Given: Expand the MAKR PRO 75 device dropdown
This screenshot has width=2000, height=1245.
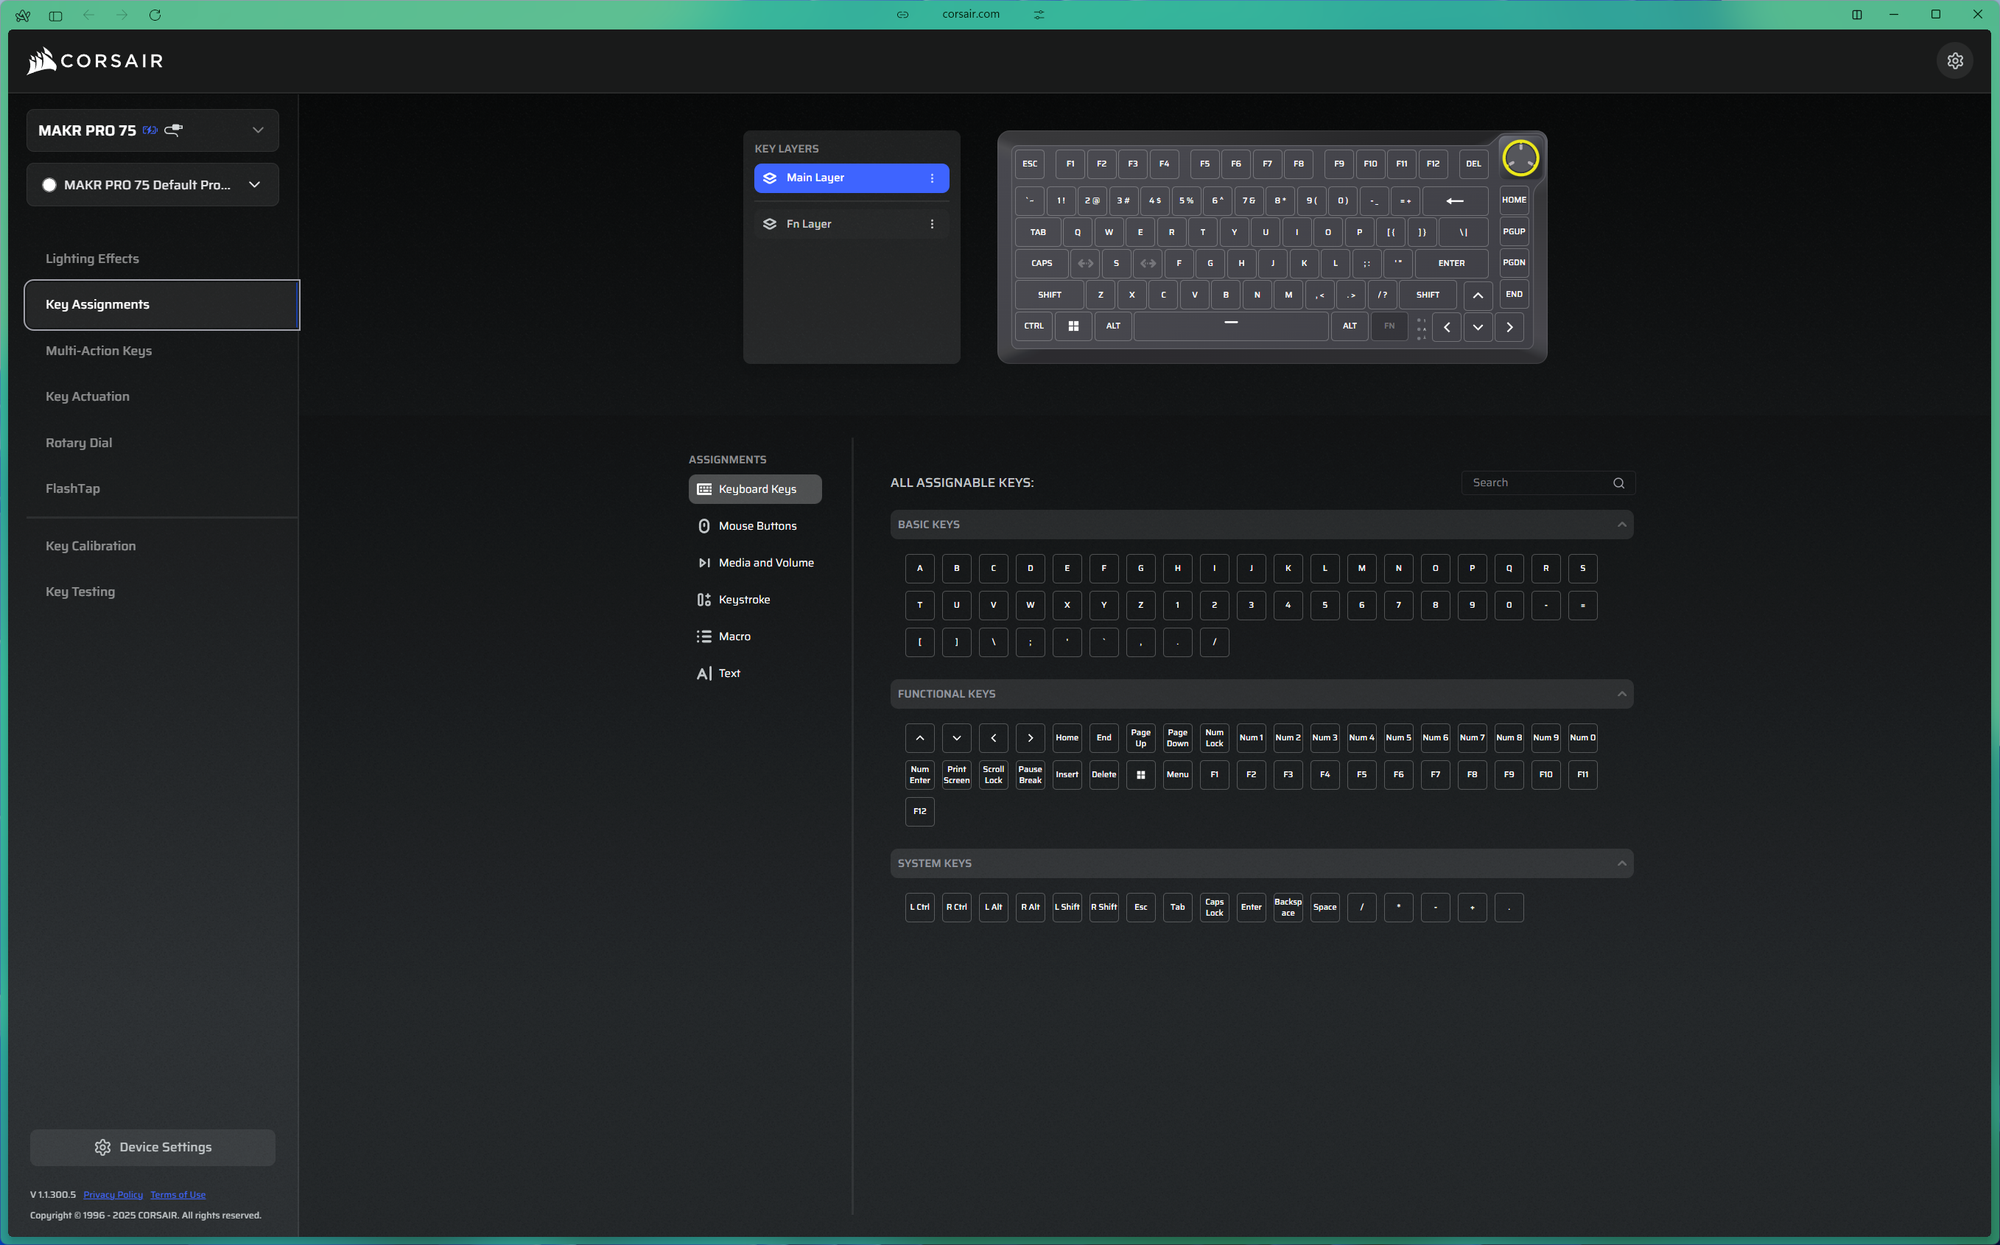Looking at the screenshot, I should point(257,130).
